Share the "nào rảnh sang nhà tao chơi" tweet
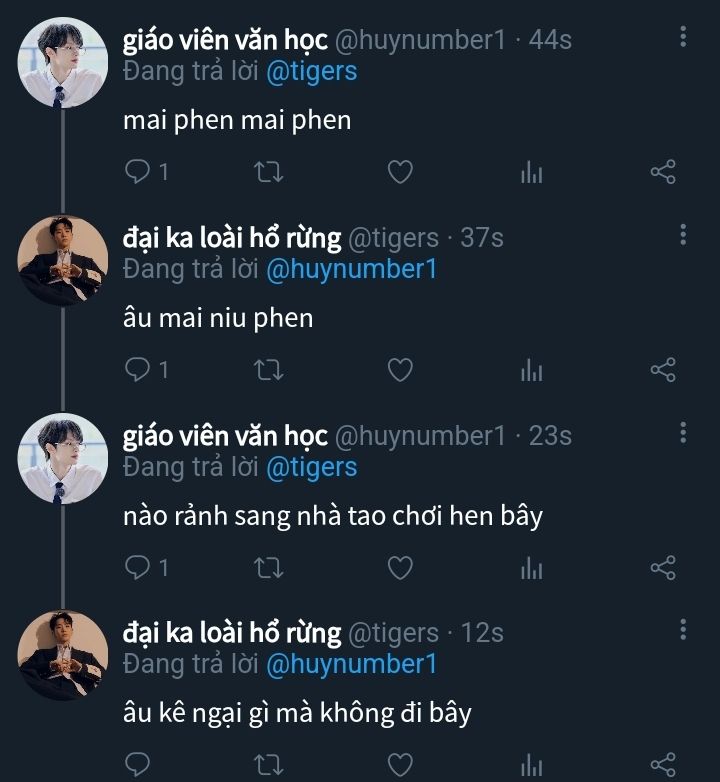The height and width of the screenshot is (782, 720). click(x=663, y=568)
